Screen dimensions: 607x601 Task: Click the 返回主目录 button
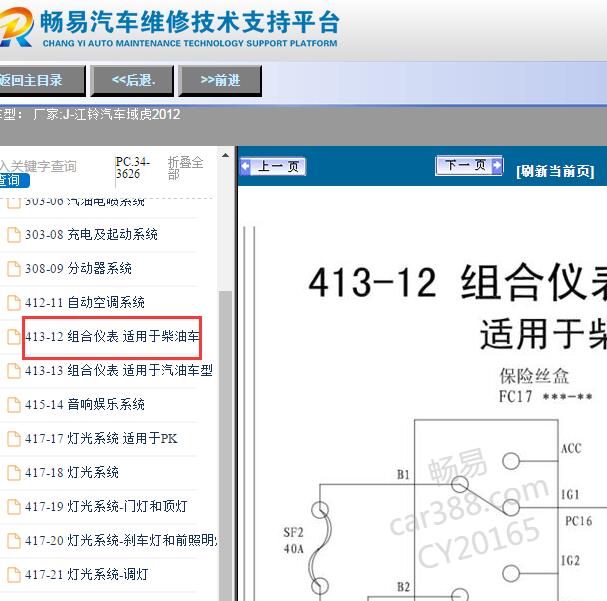pos(42,80)
